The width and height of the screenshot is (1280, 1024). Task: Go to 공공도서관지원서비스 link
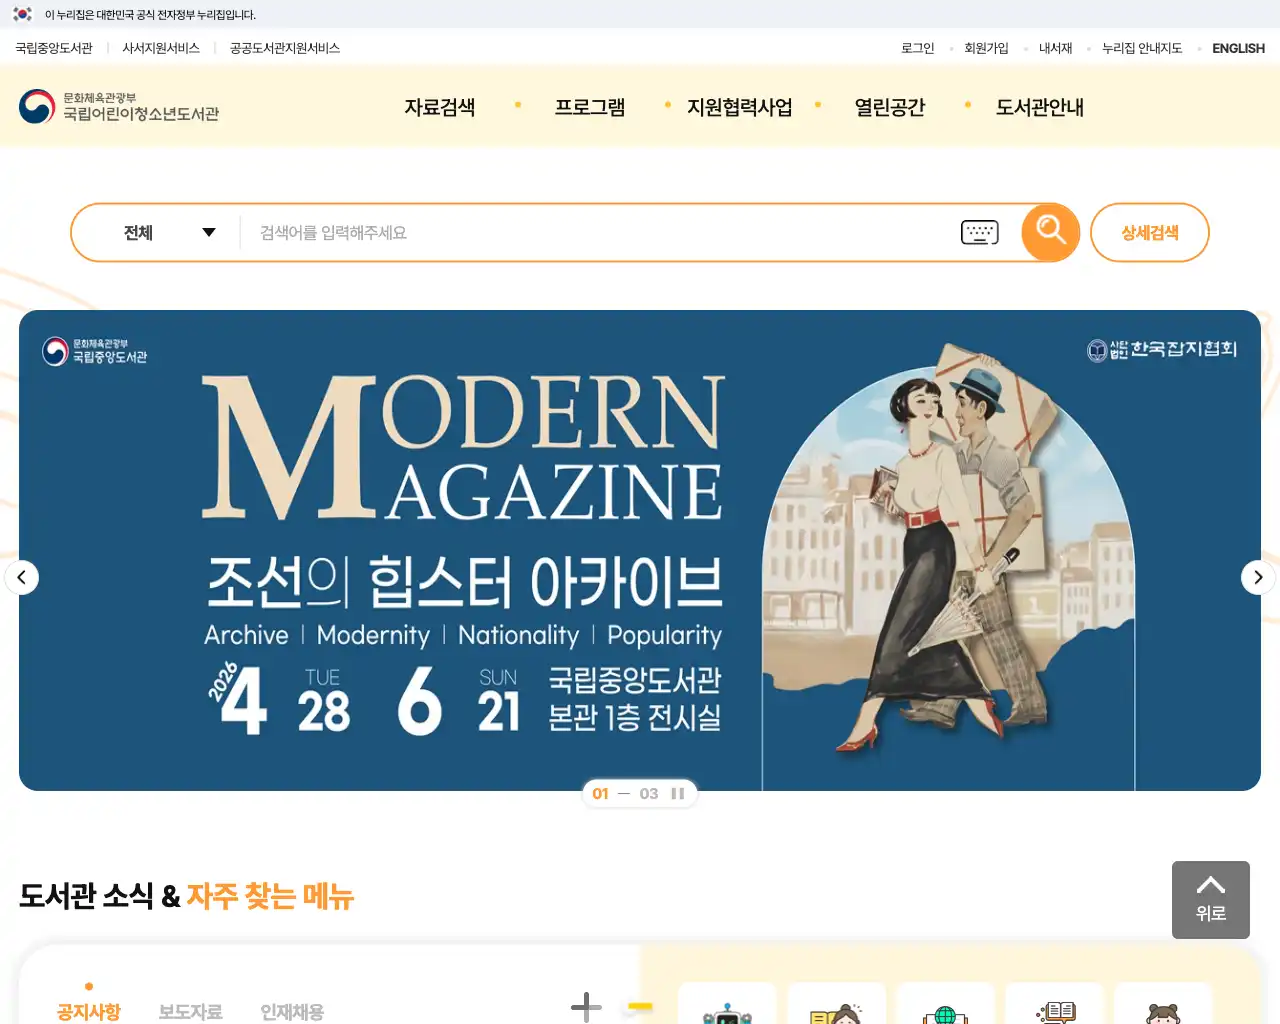(285, 48)
